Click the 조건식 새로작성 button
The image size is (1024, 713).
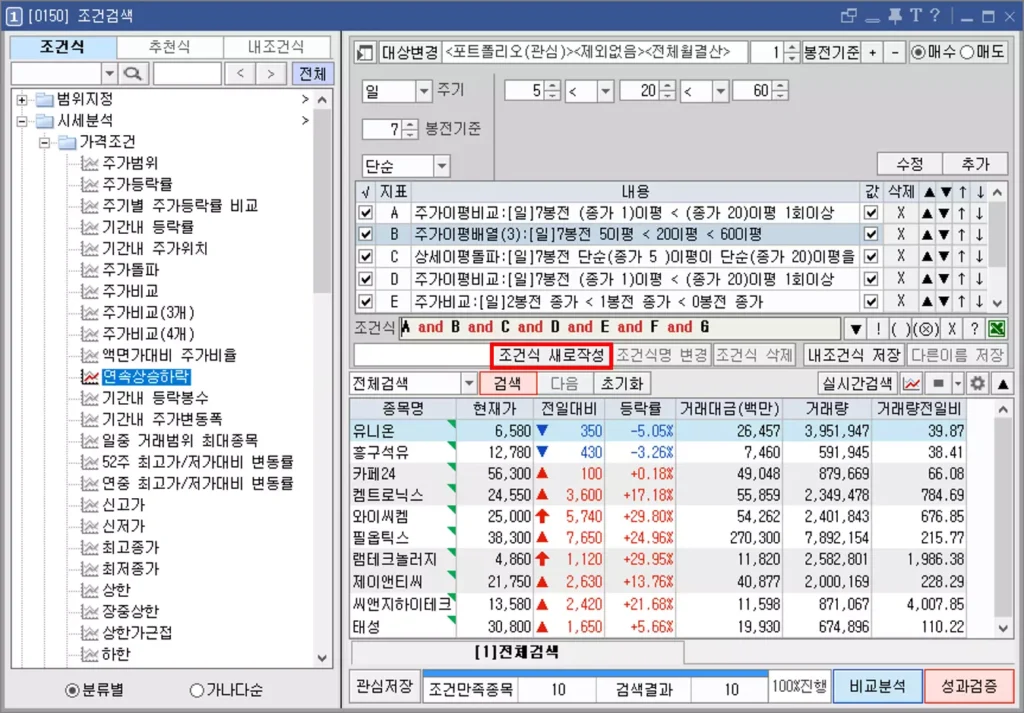click(551, 356)
